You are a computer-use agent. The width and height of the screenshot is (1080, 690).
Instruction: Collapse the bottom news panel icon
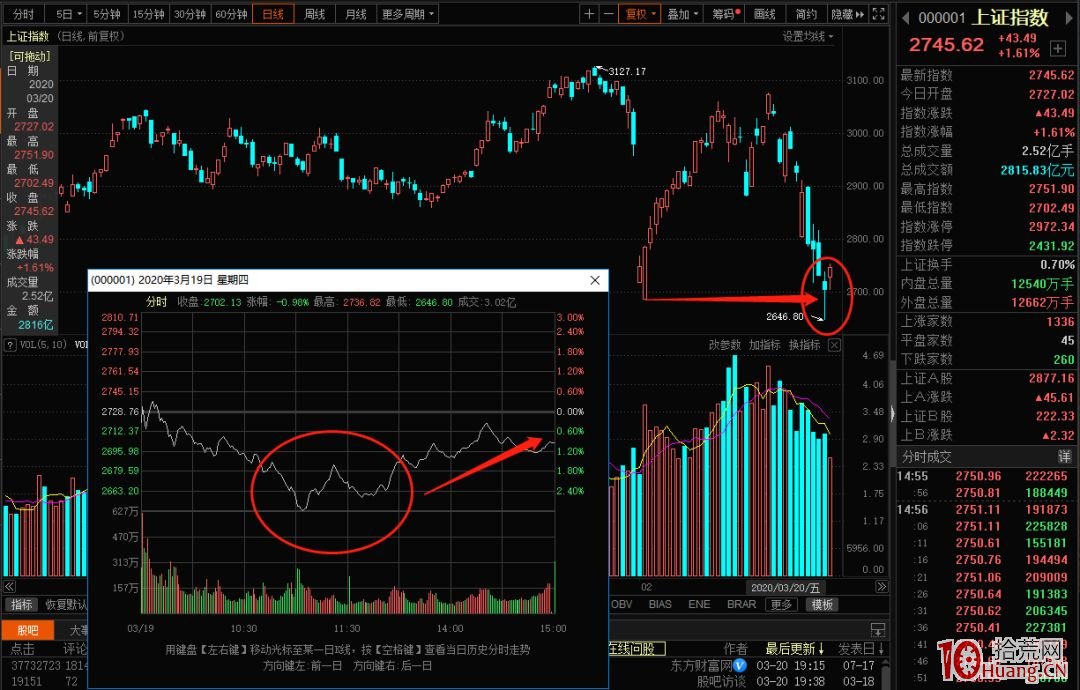878,629
